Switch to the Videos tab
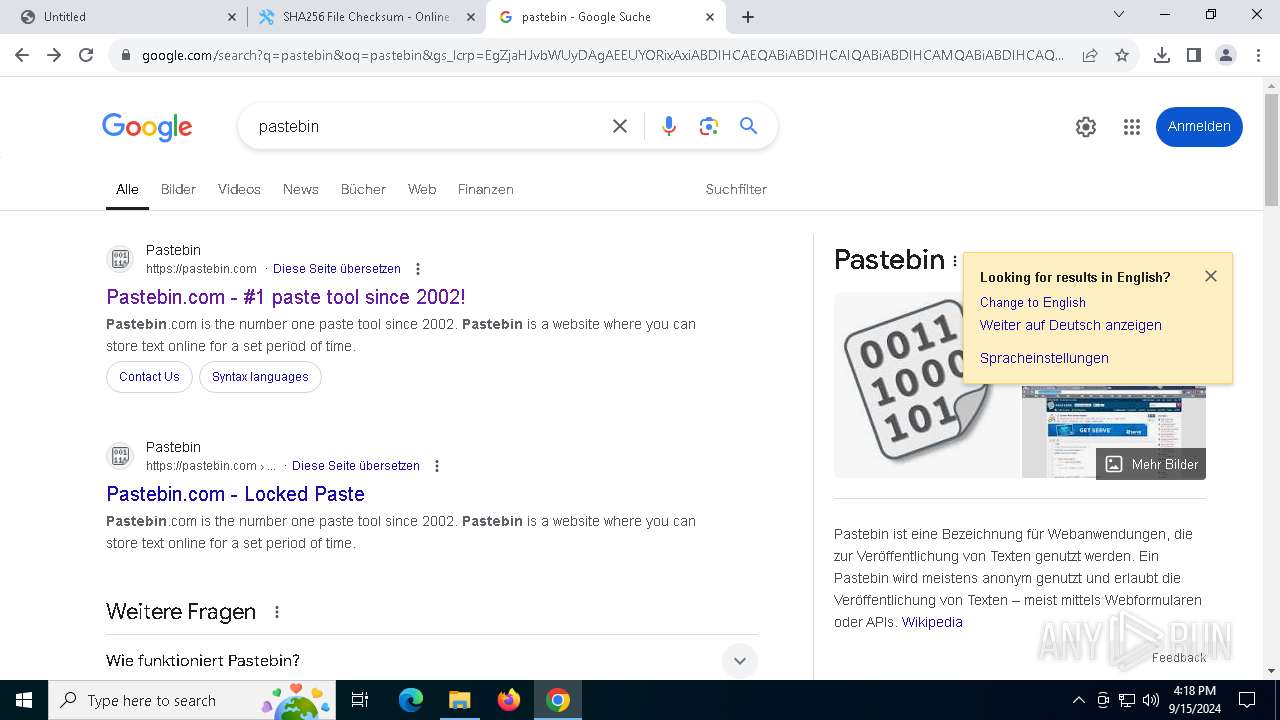This screenshot has width=1280, height=720. [239, 189]
